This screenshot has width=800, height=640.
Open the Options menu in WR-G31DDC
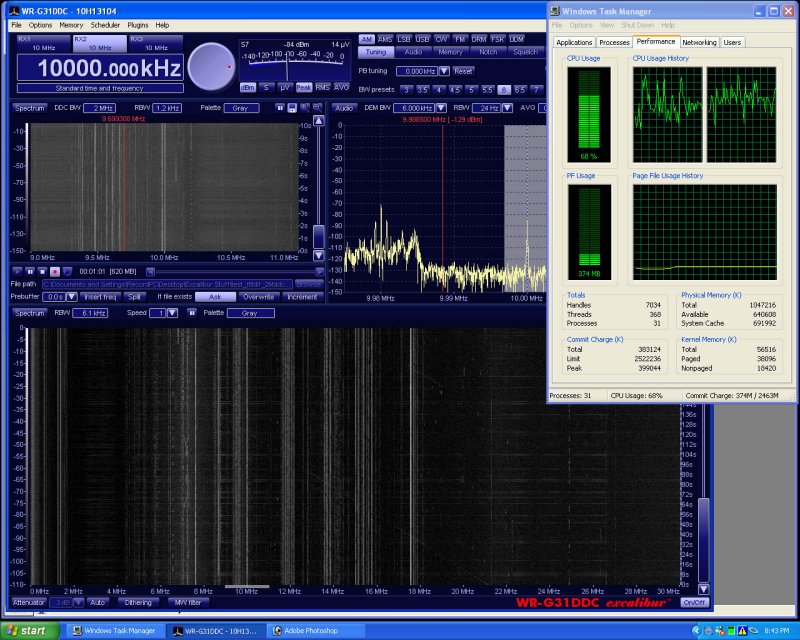pyautogui.click(x=40, y=25)
